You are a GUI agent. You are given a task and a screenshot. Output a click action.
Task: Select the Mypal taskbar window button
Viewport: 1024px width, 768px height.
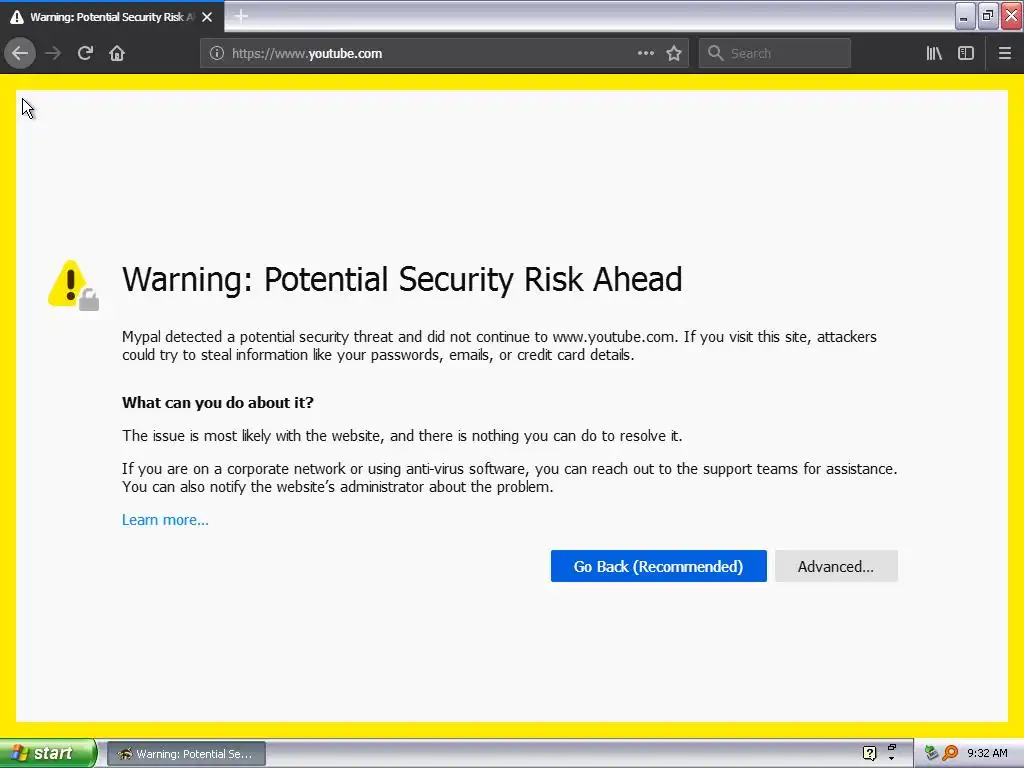click(186, 754)
